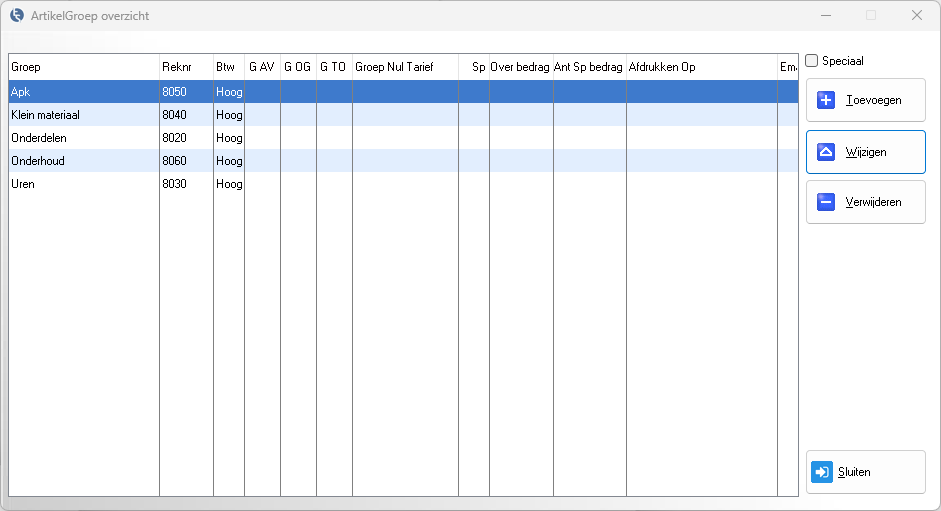Sort by the Groep column header
941x511 pixels.
(84, 67)
